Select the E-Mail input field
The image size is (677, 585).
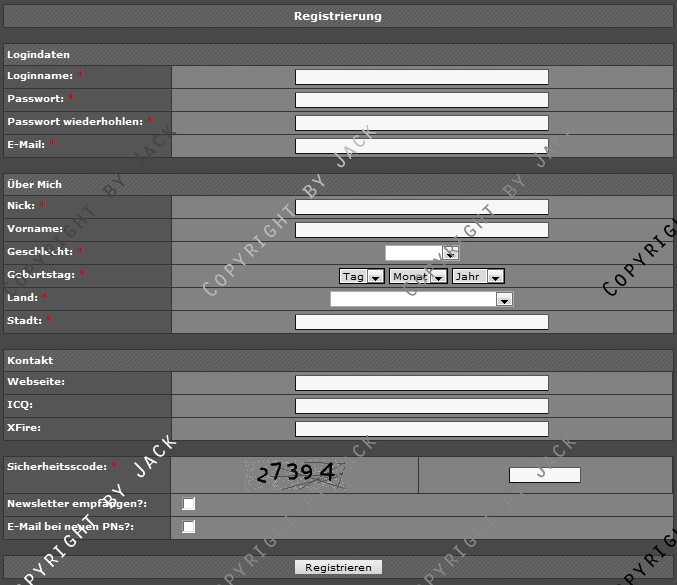point(421,146)
